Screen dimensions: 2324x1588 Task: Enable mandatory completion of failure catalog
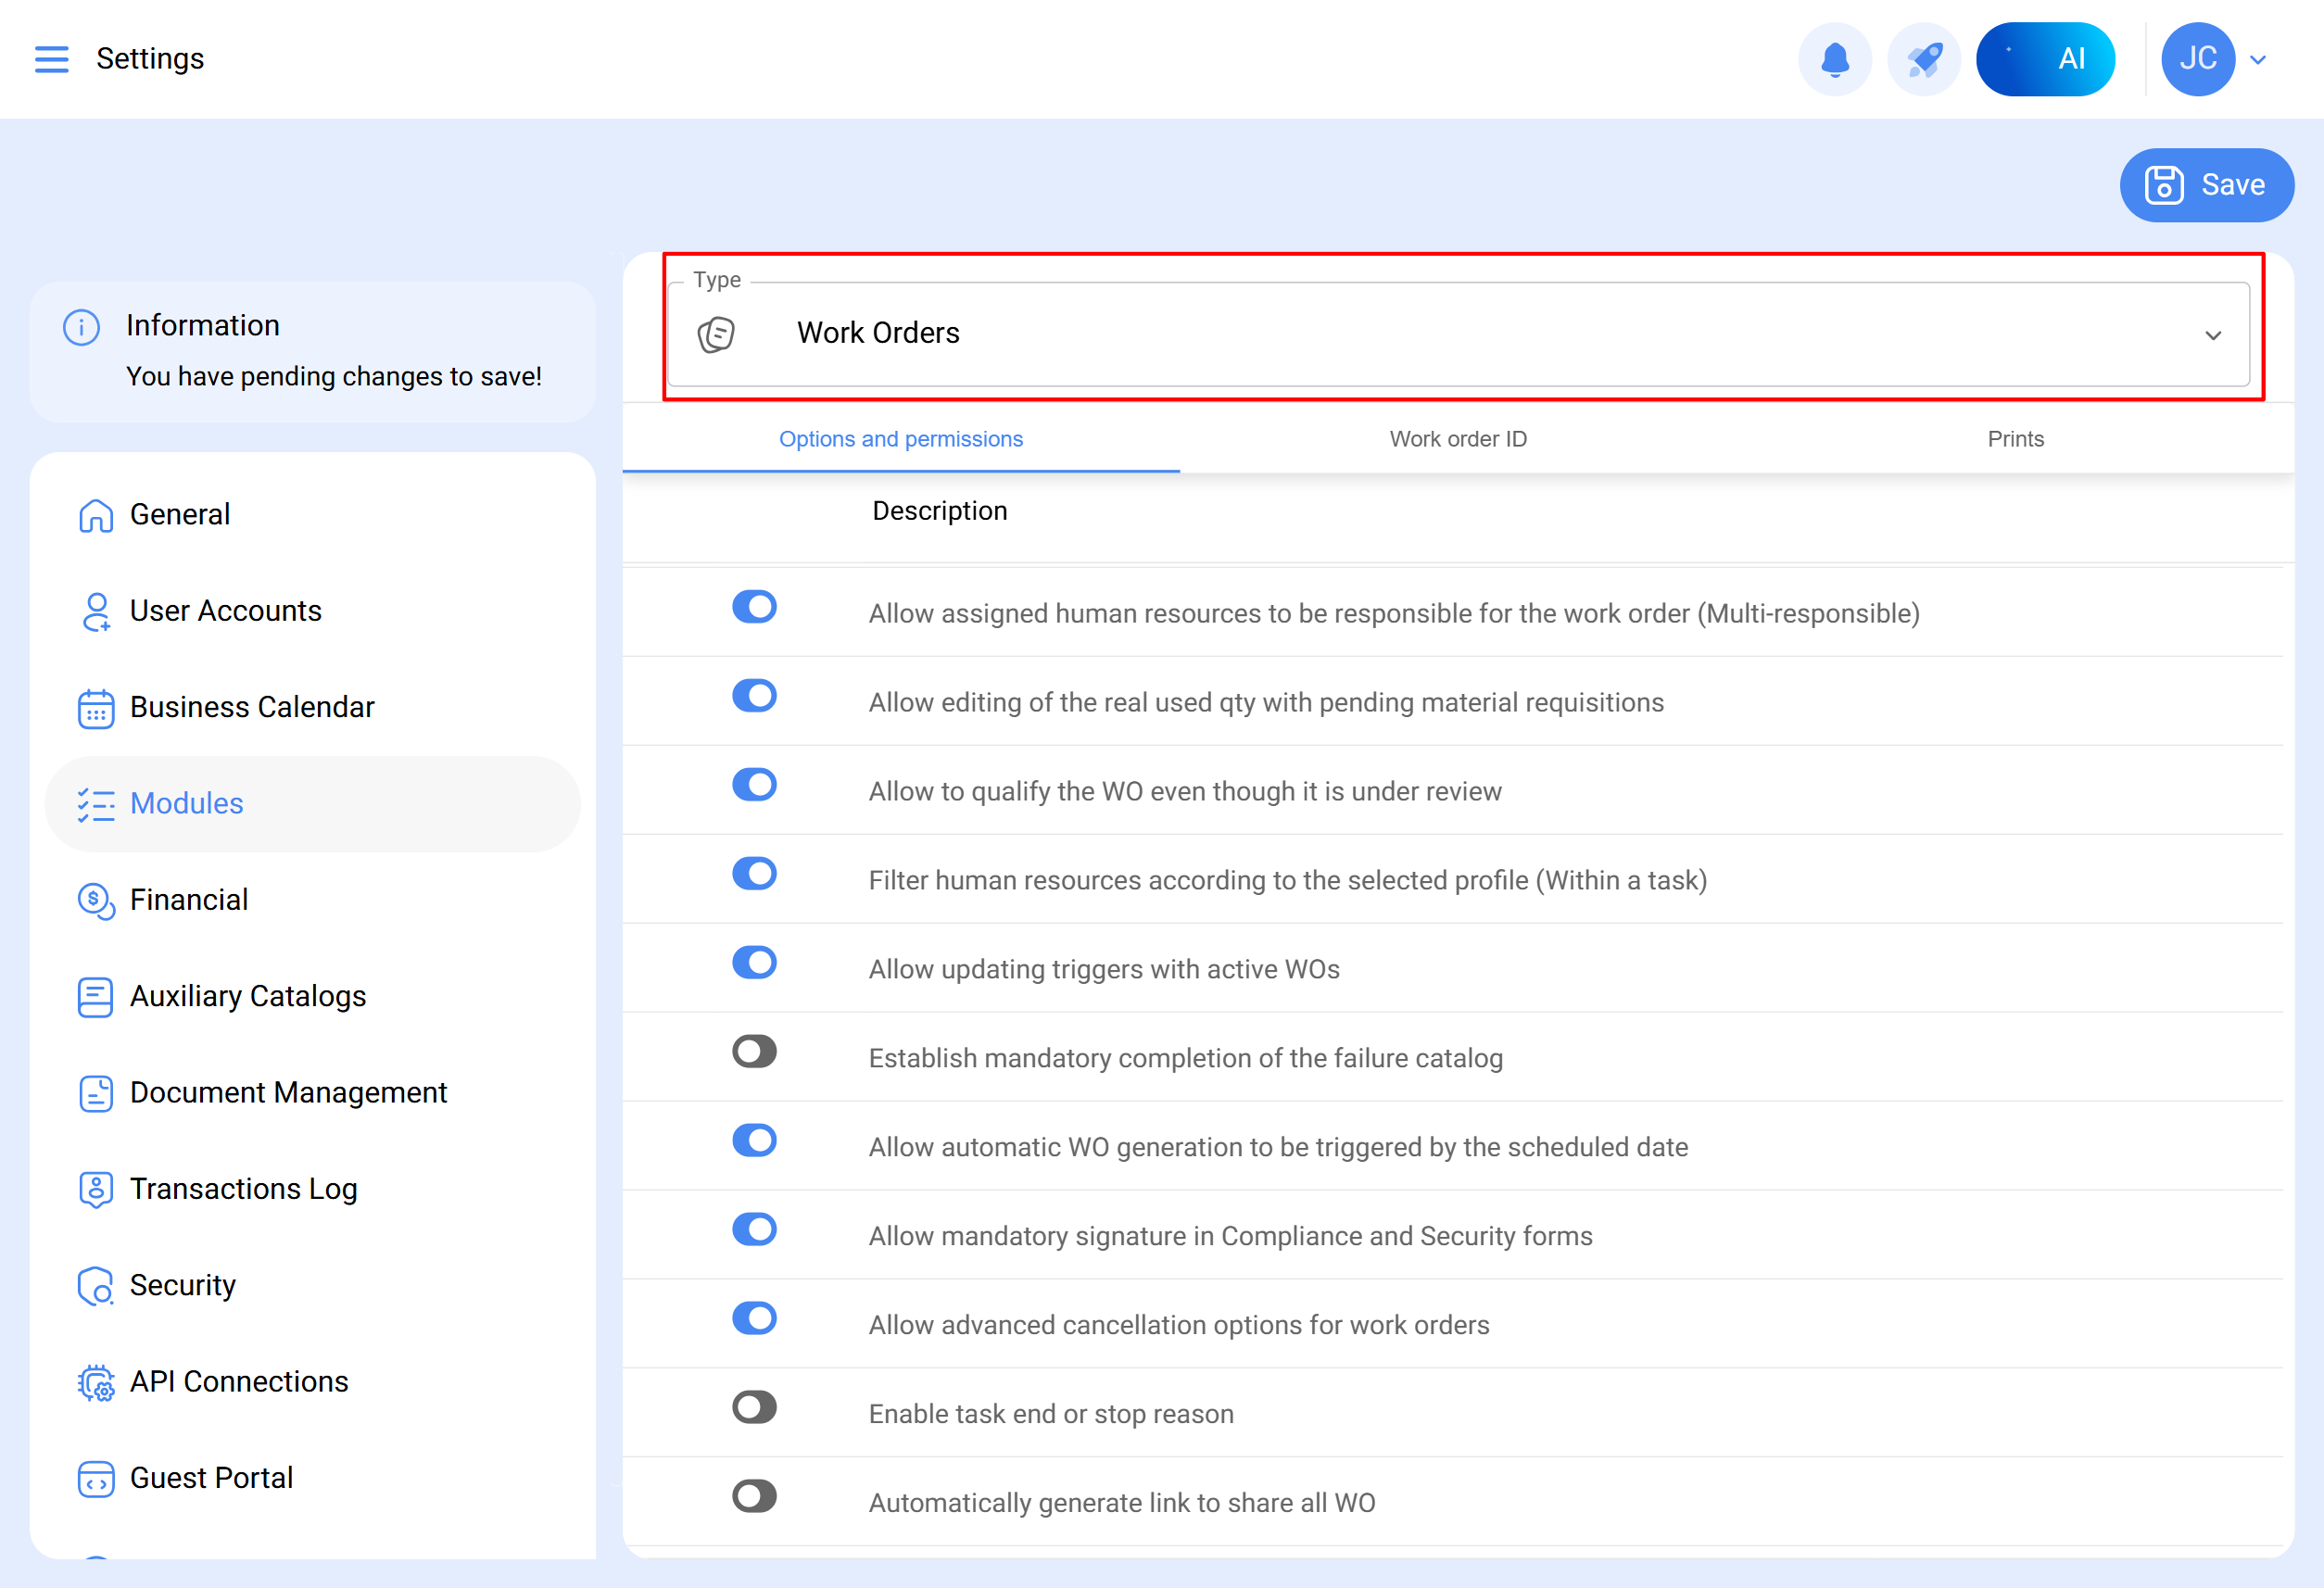754,1051
